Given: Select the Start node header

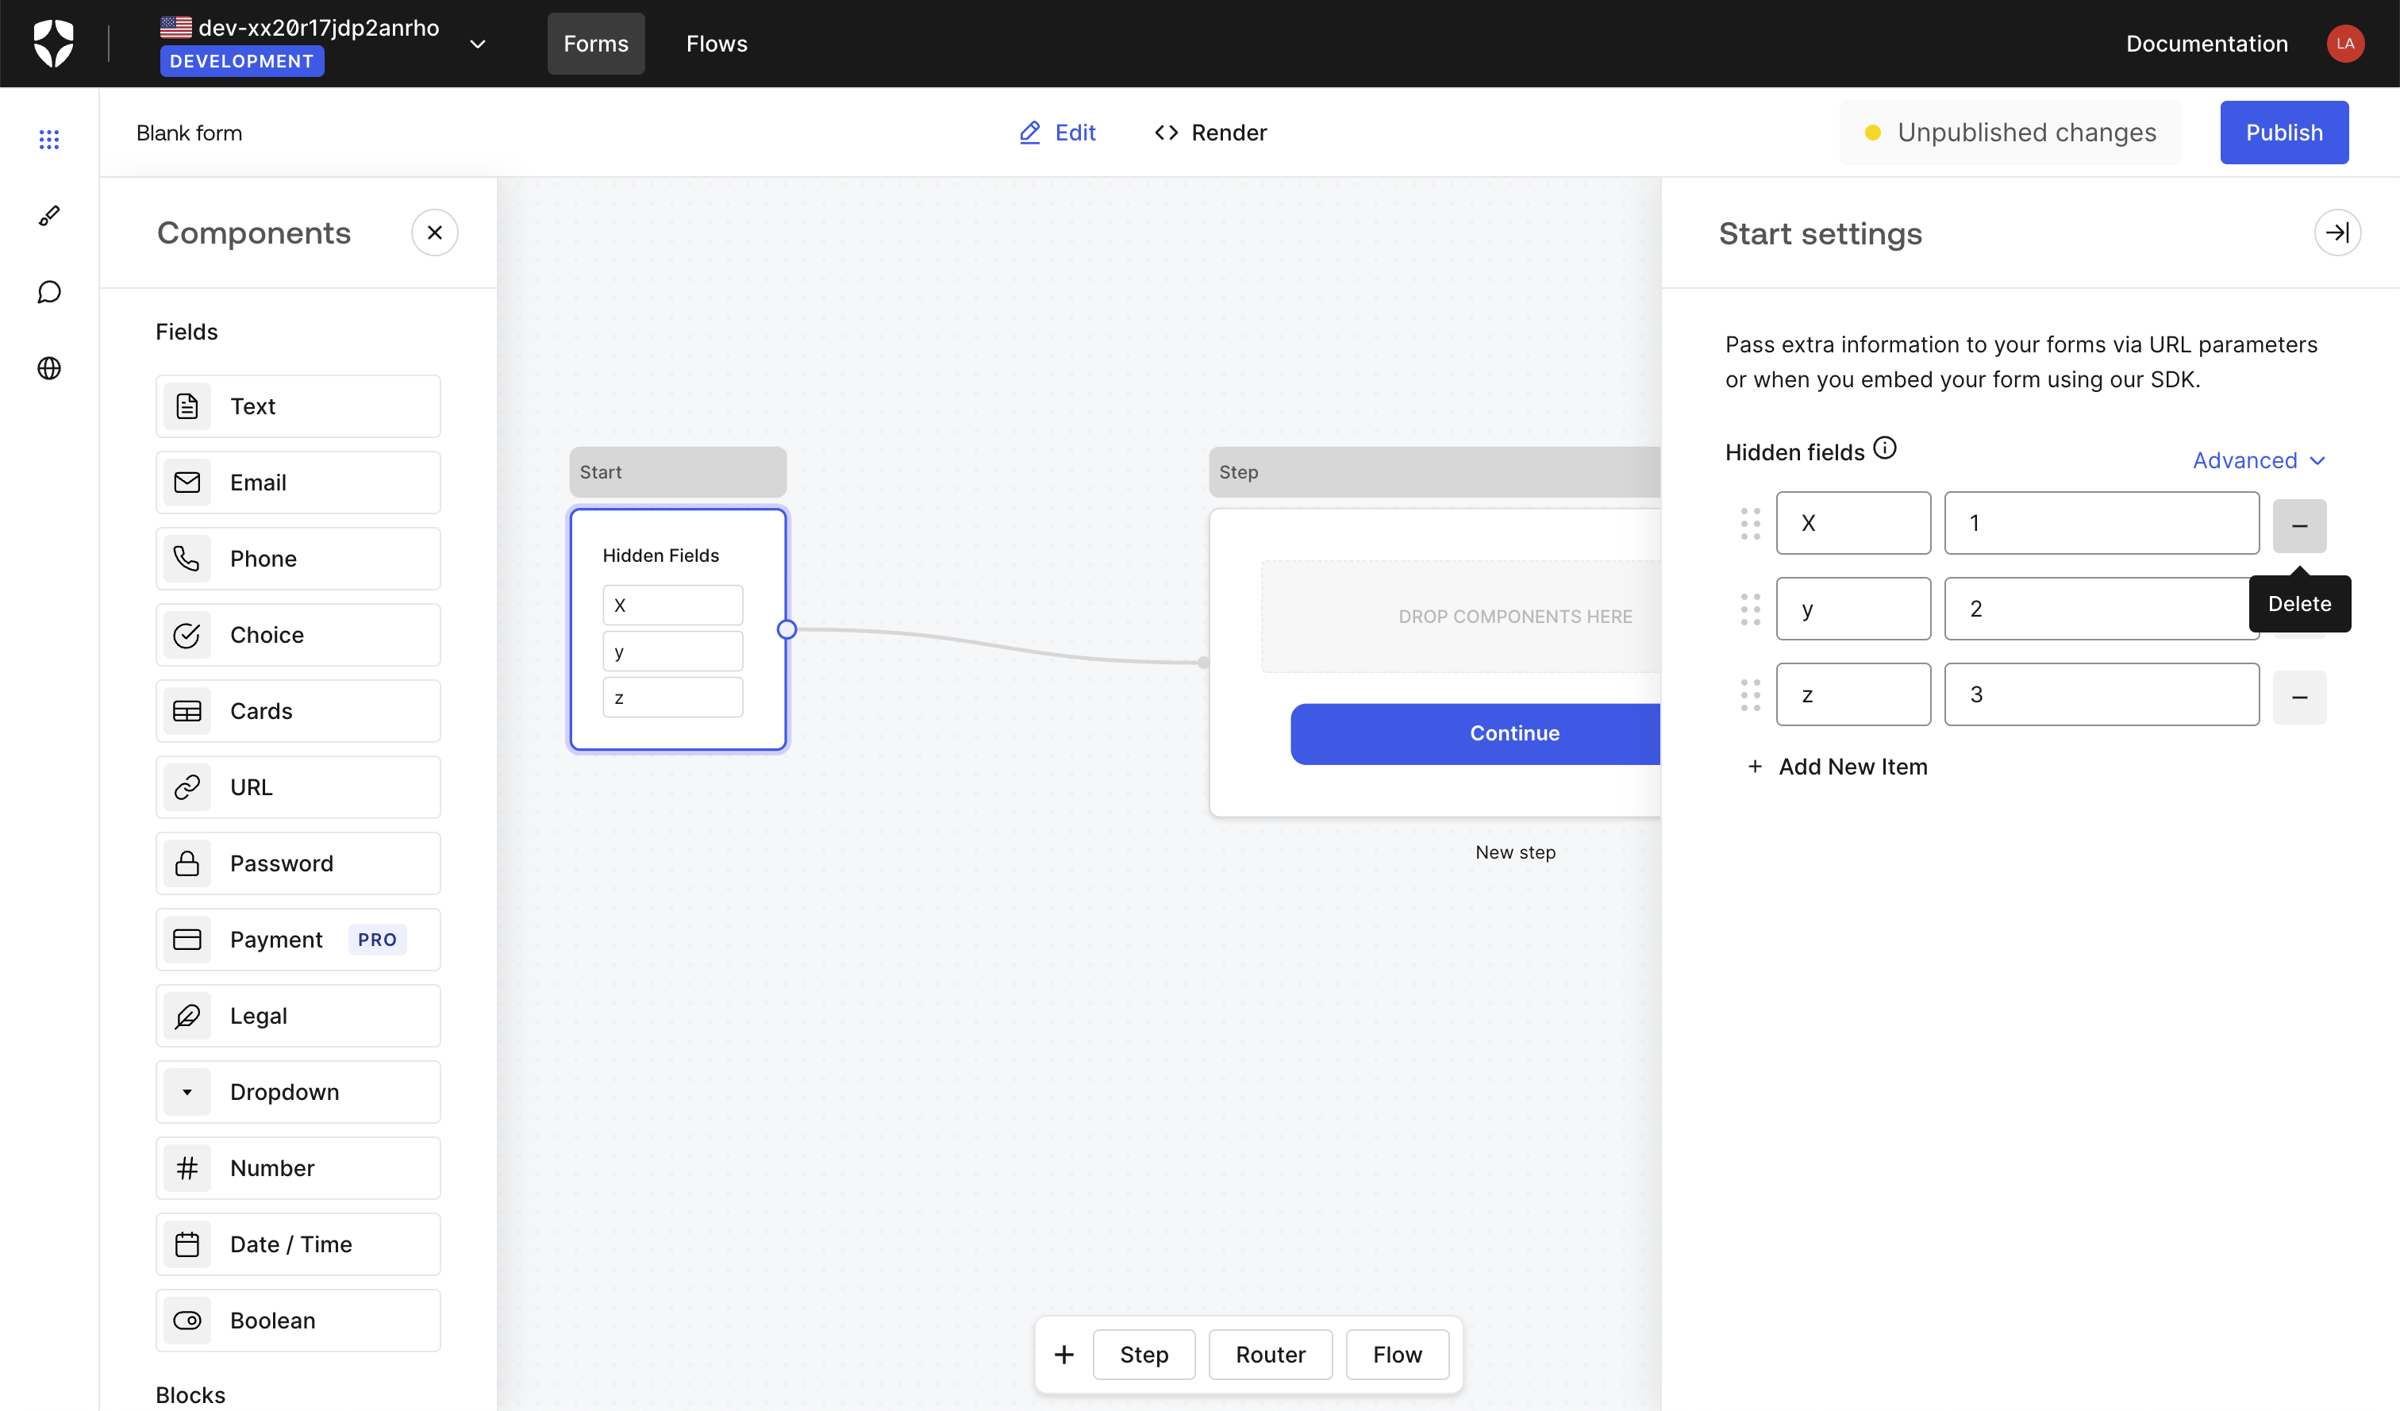Looking at the screenshot, I should tap(678, 472).
